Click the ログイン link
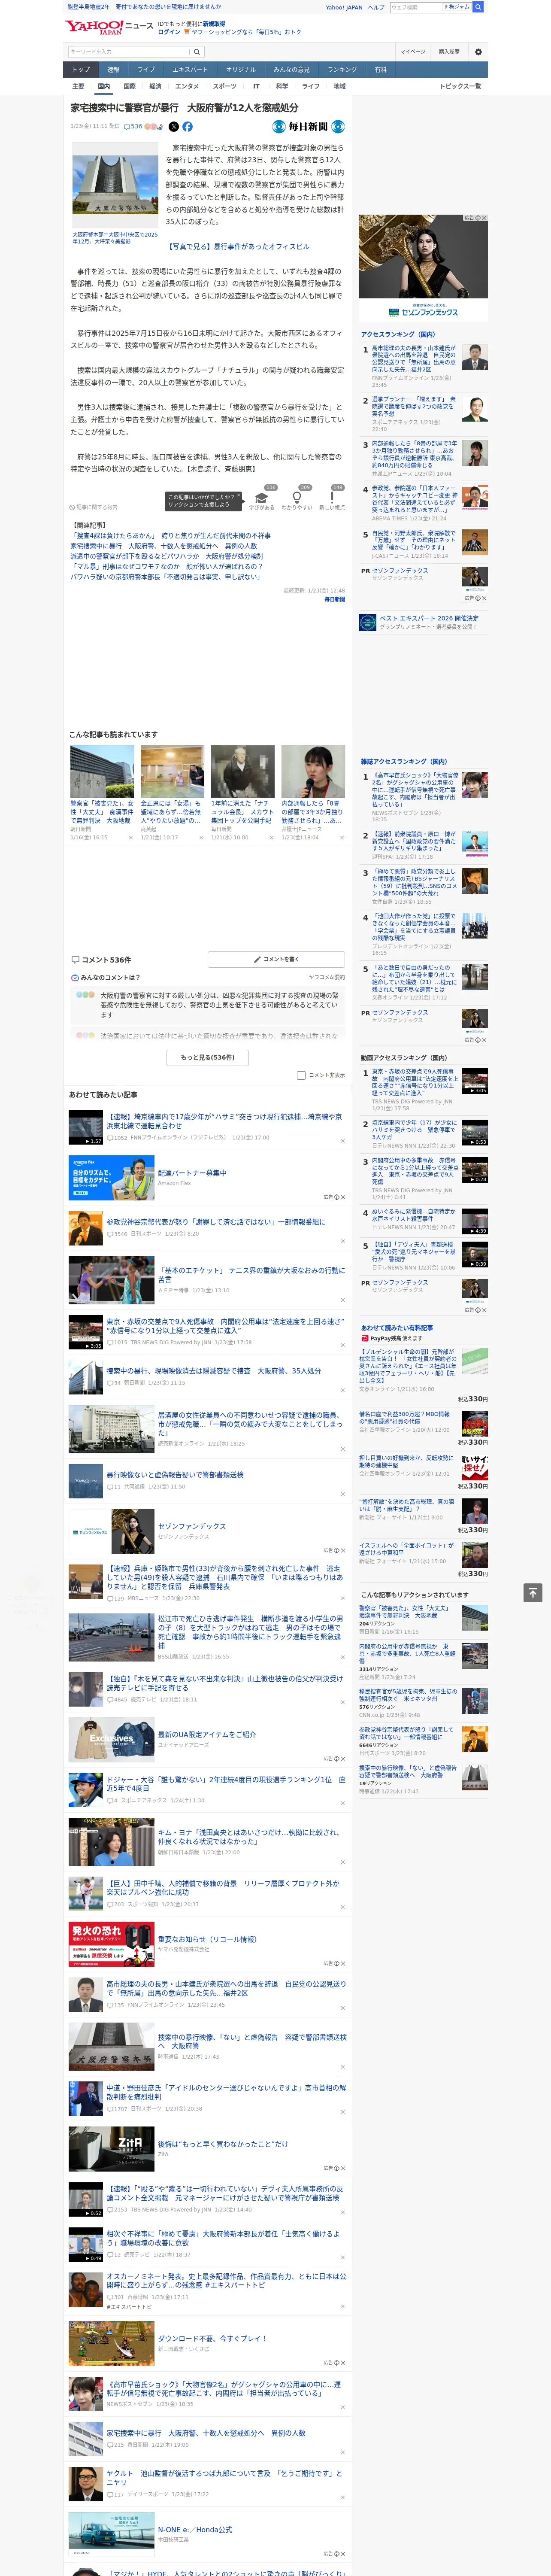 pos(169,32)
